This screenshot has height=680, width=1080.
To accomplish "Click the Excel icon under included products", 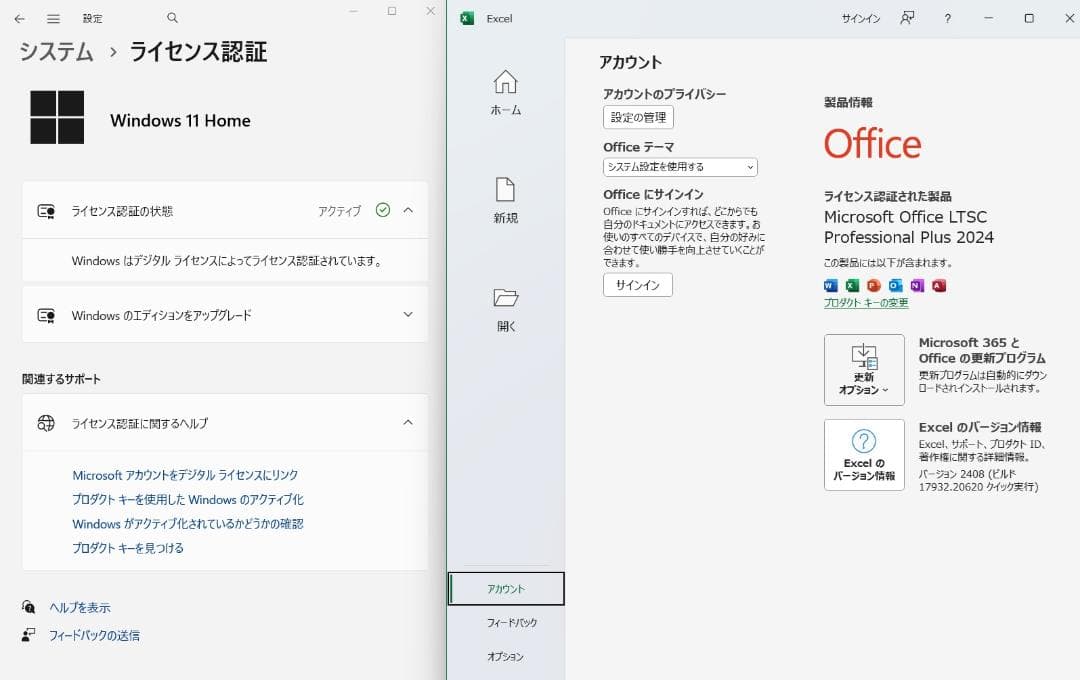I will tap(852, 286).
